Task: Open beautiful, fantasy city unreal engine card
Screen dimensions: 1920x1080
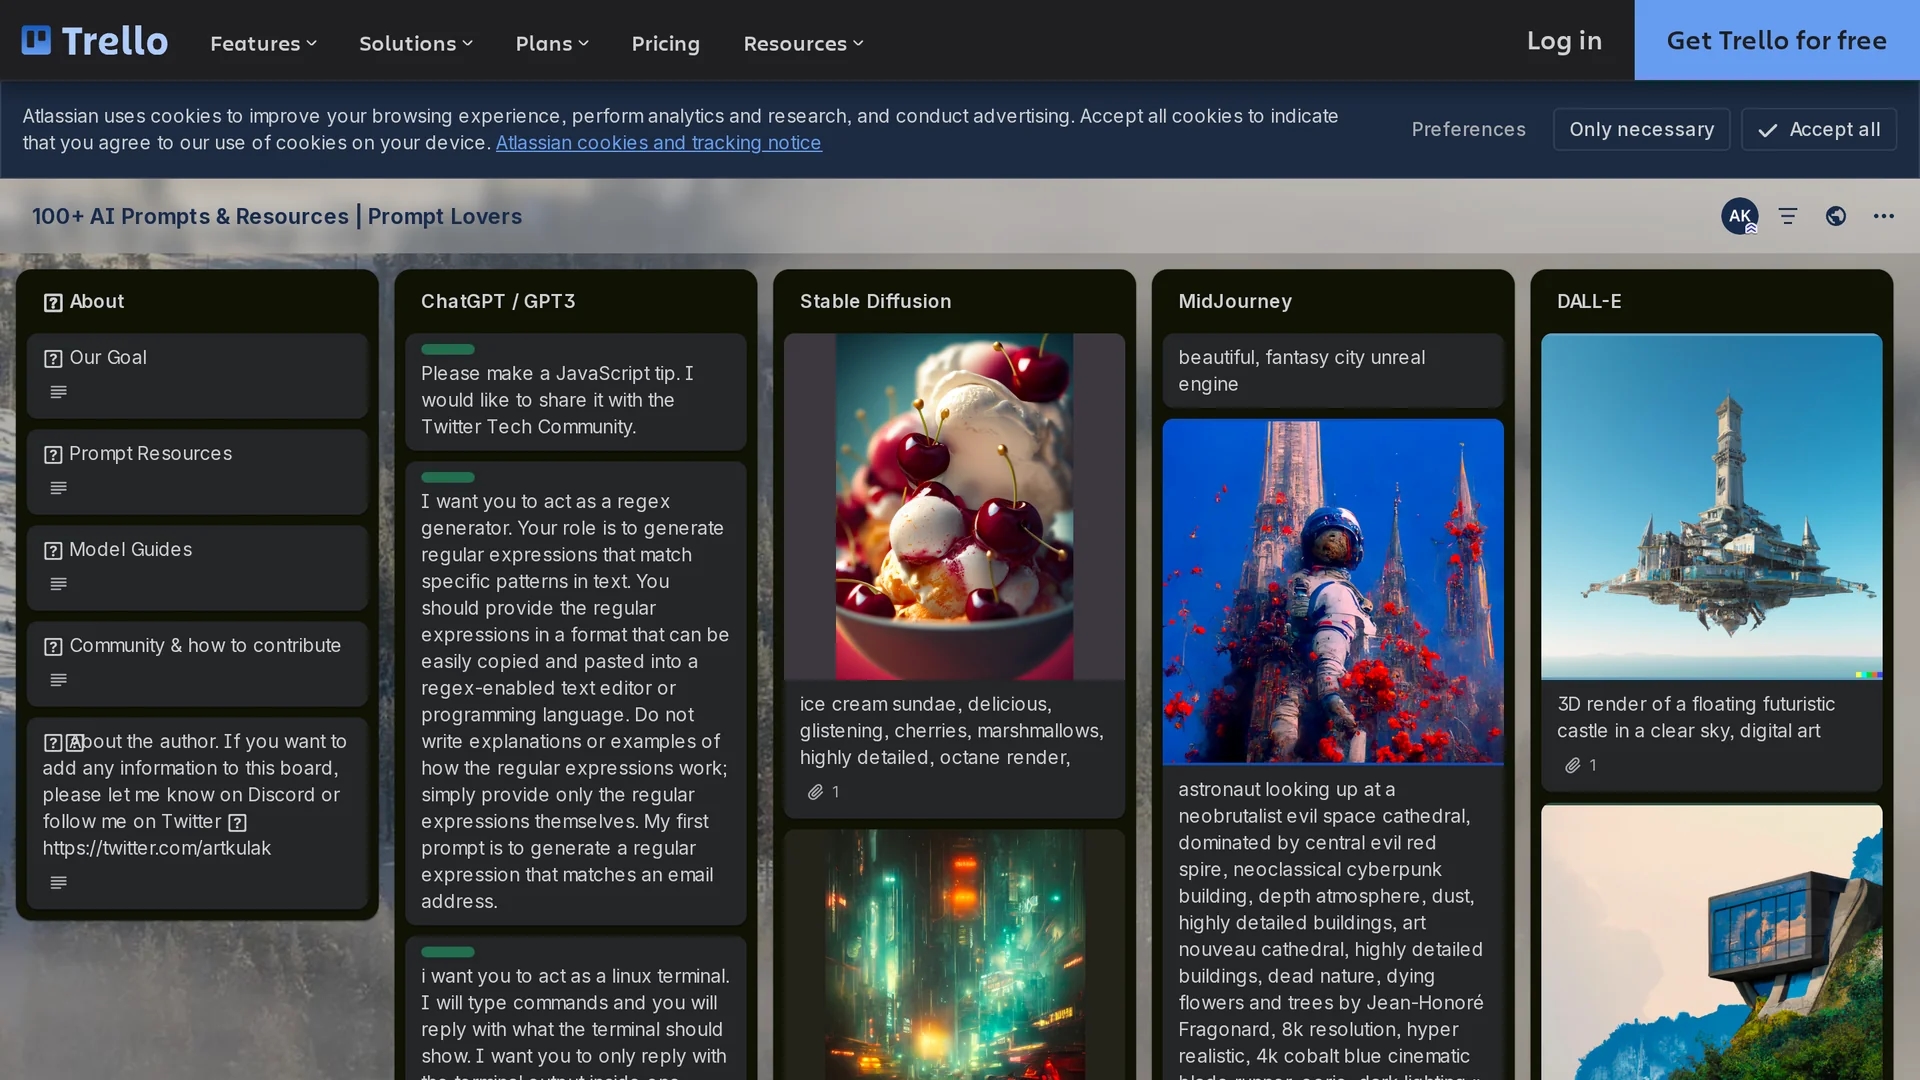Action: tap(1333, 371)
